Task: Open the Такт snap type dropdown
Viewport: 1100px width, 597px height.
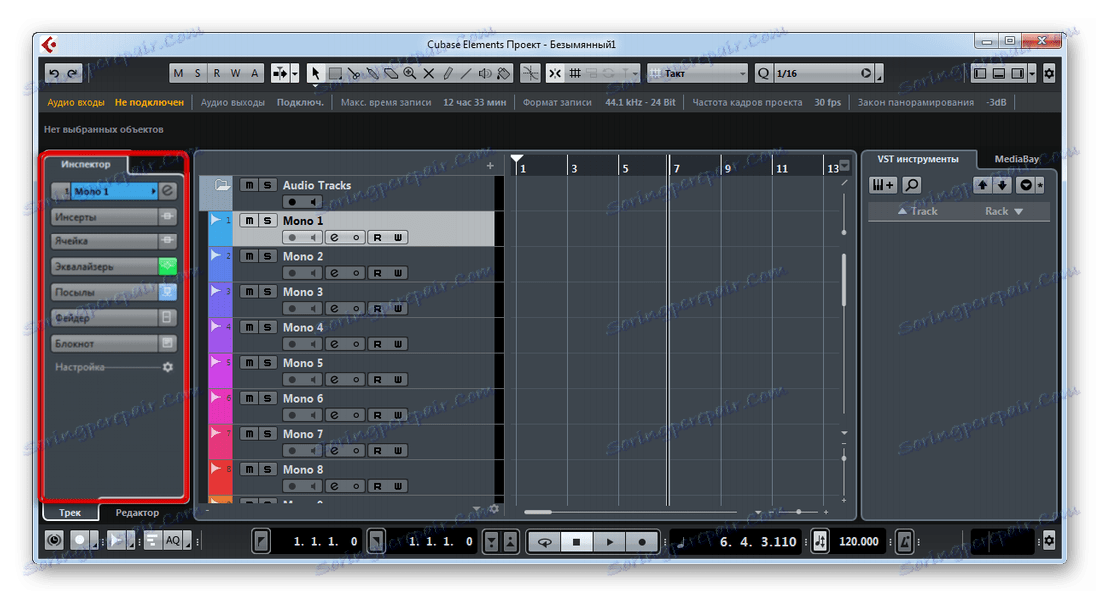Action: [697, 73]
